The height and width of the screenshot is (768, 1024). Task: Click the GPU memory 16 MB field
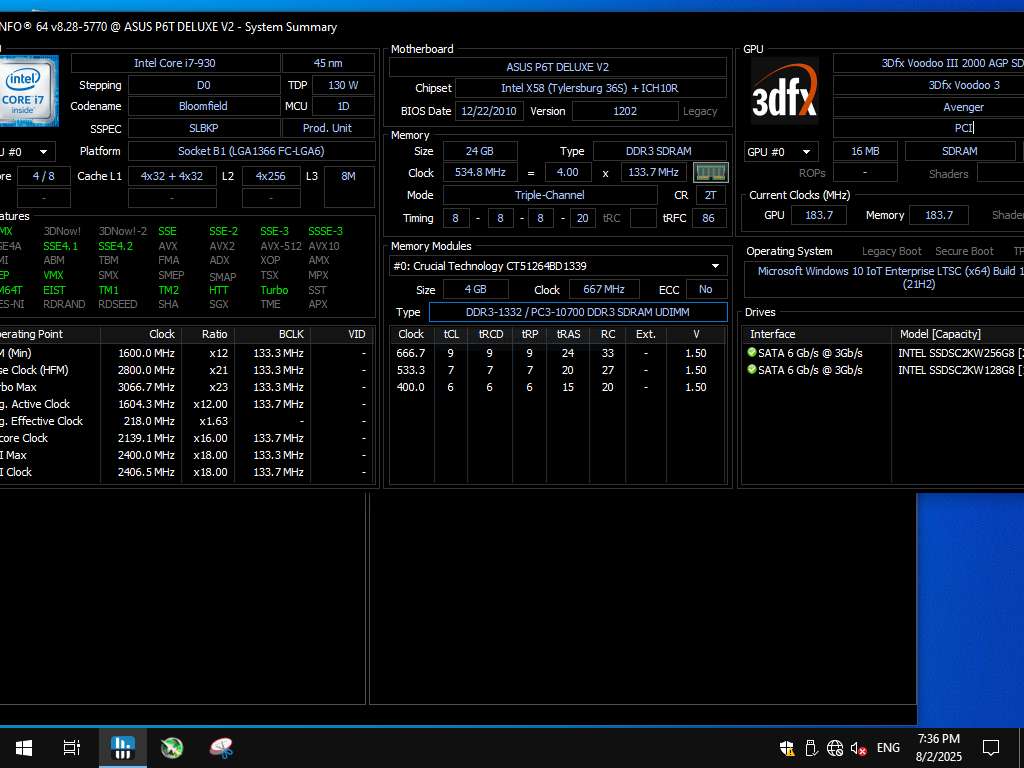point(865,151)
